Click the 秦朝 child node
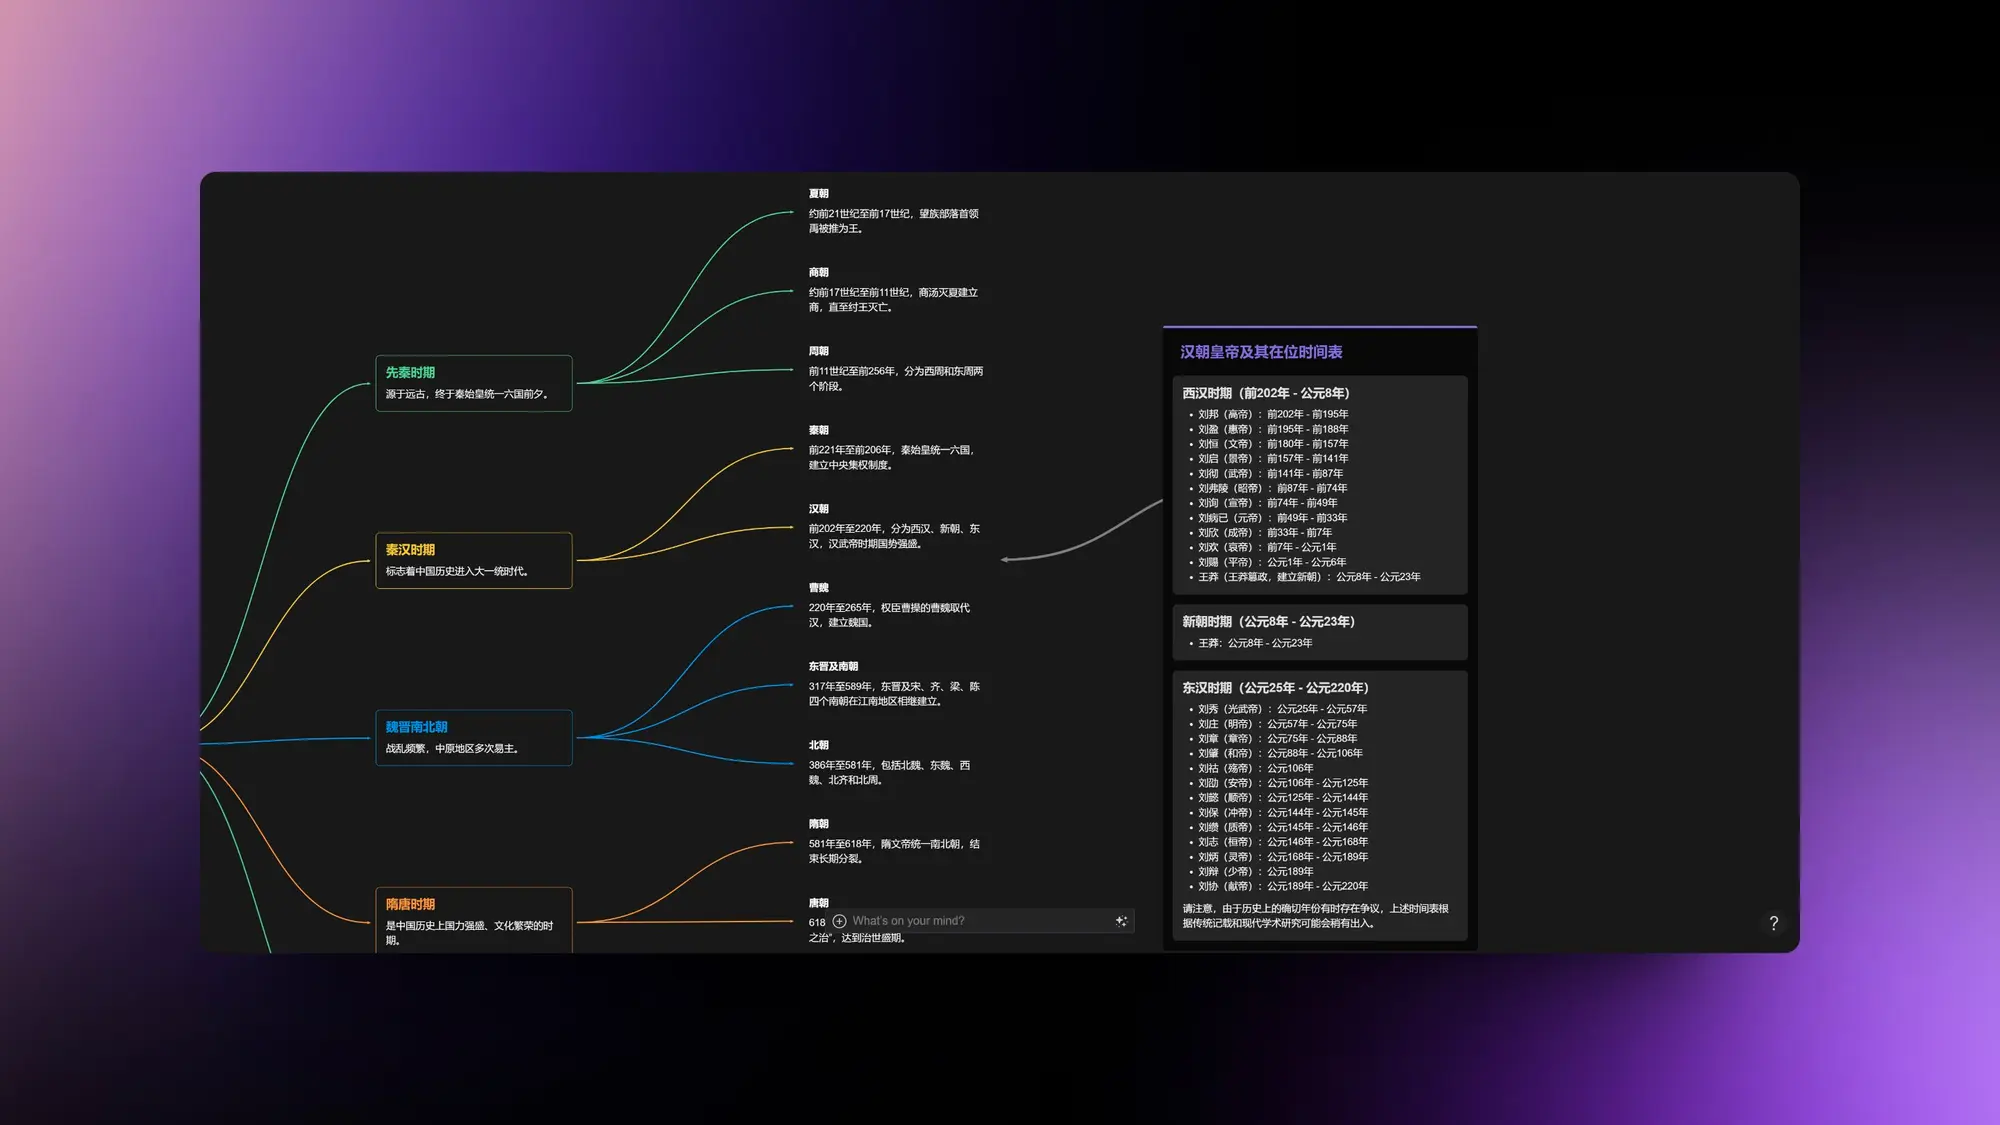Image resolution: width=2000 pixels, height=1125 pixels. (893, 448)
